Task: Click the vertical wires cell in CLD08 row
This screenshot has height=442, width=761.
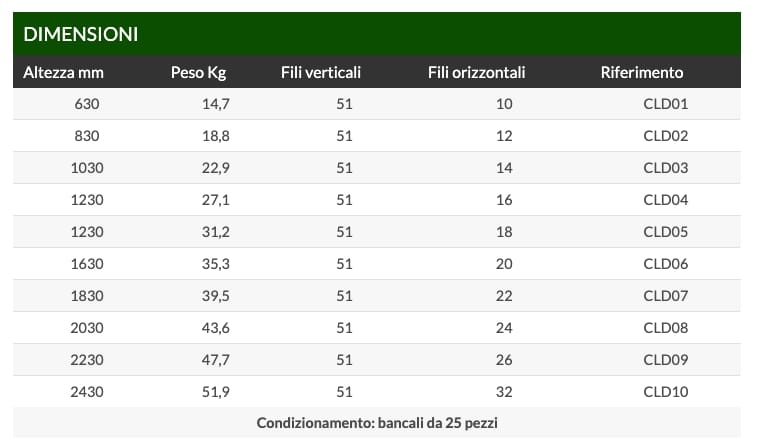Action: pos(344,328)
